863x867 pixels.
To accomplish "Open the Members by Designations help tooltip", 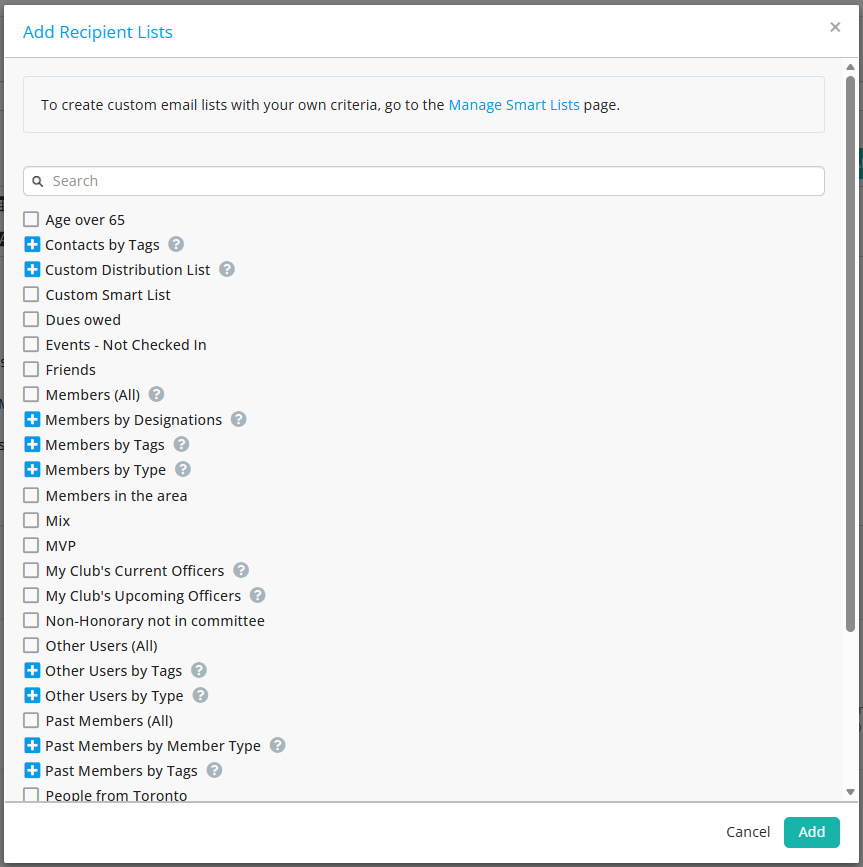I will point(238,419).
